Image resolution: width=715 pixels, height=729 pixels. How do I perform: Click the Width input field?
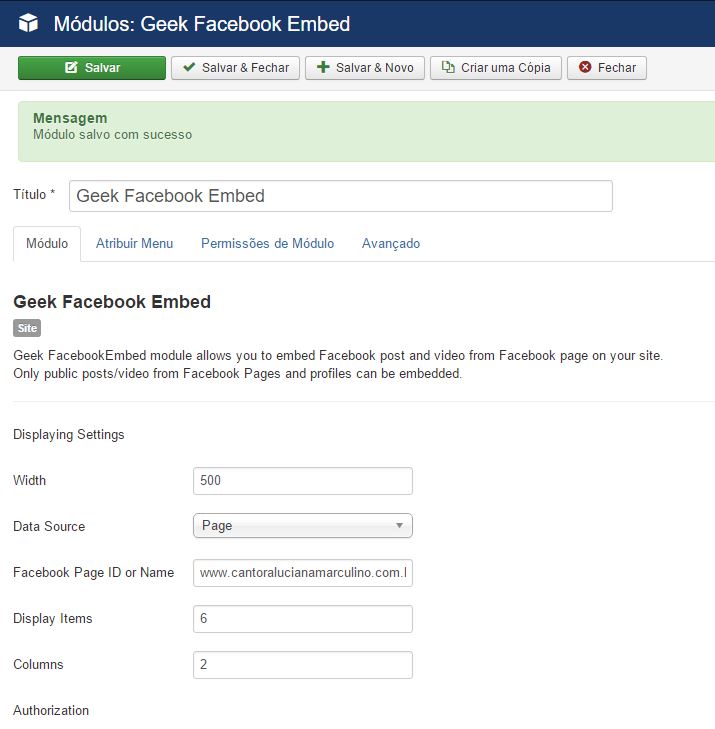coord(303,481)
